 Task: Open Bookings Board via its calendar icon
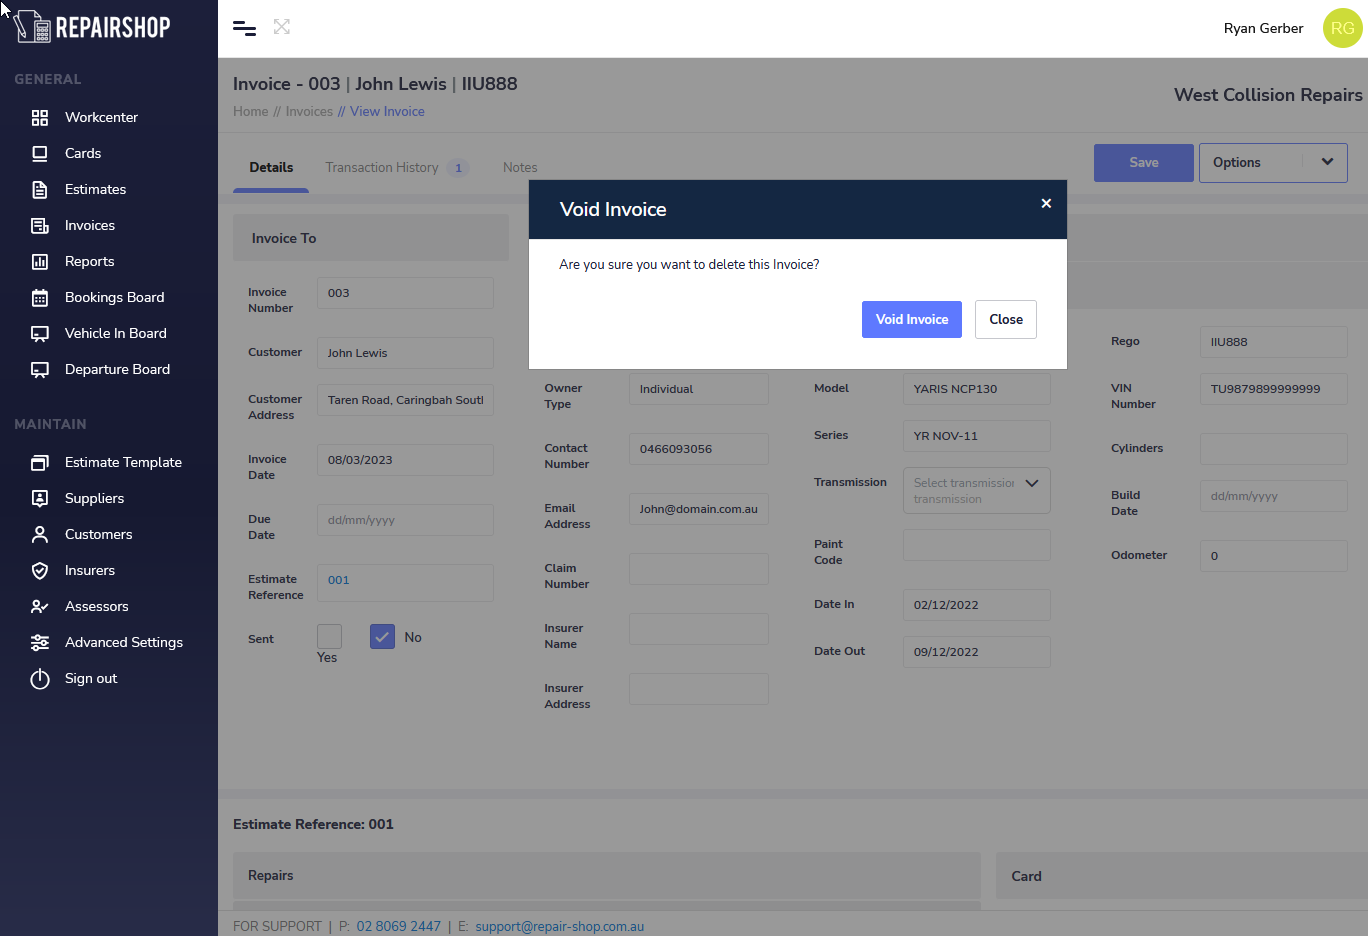pyautogui.click(x=40, y=298)
